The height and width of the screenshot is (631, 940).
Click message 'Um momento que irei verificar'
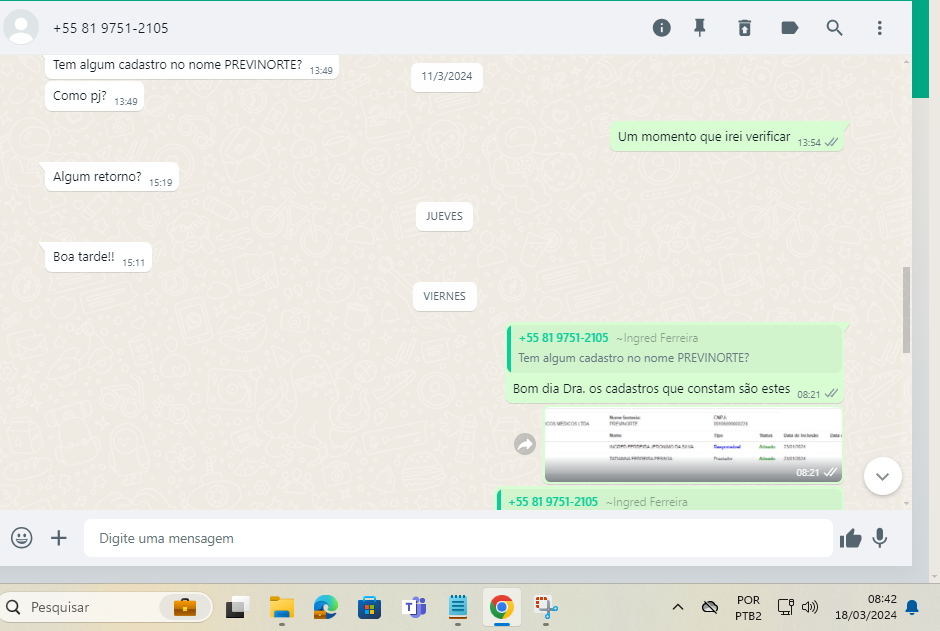[x=727, y=137]
